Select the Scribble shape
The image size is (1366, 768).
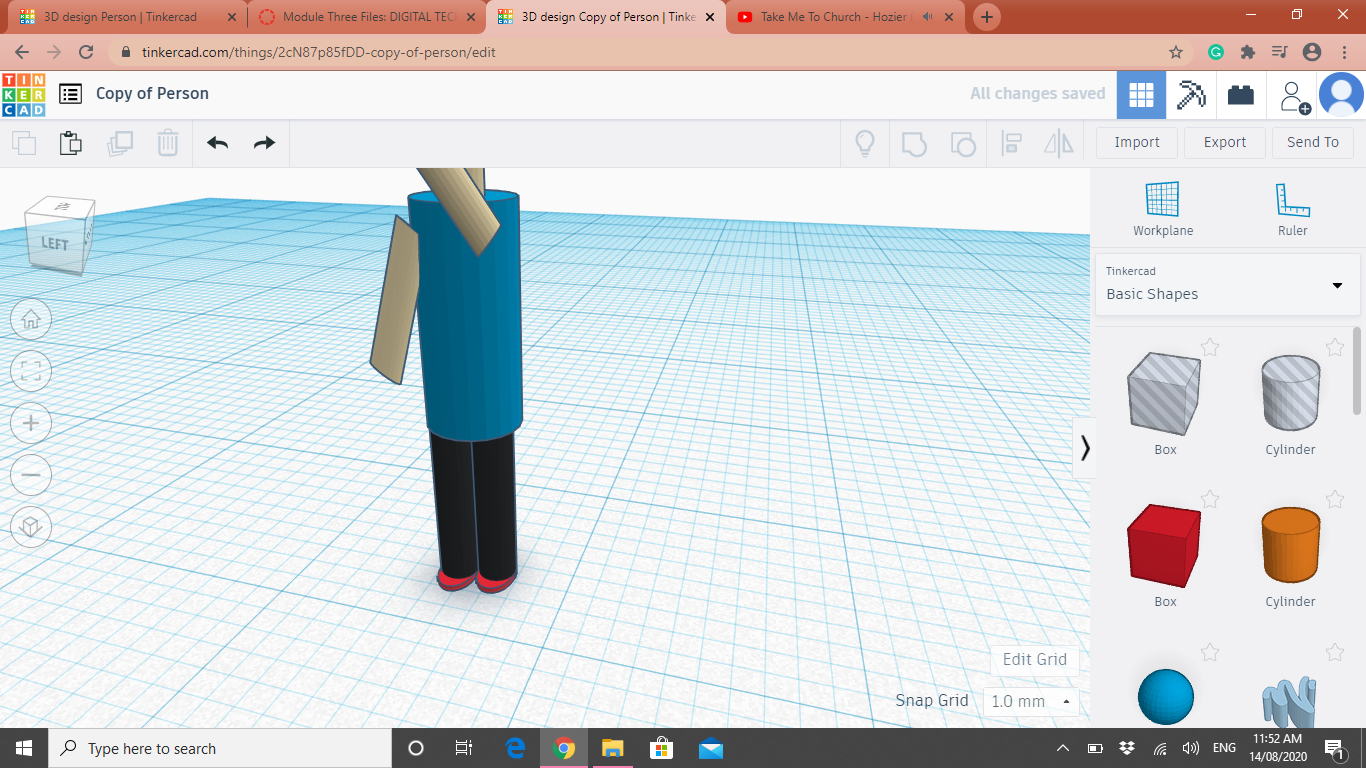pyautogui.click(x=1290, y=702)
